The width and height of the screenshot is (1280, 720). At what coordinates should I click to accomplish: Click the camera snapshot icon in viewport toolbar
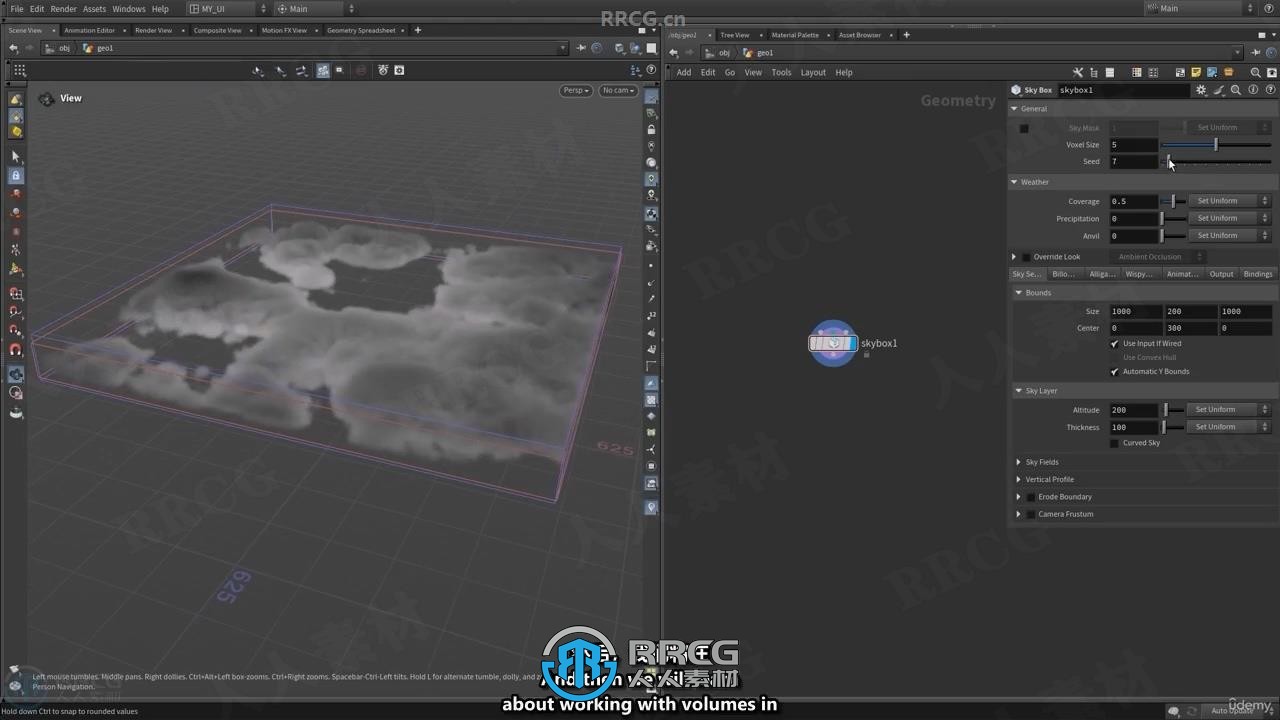[x=399, y=70]
